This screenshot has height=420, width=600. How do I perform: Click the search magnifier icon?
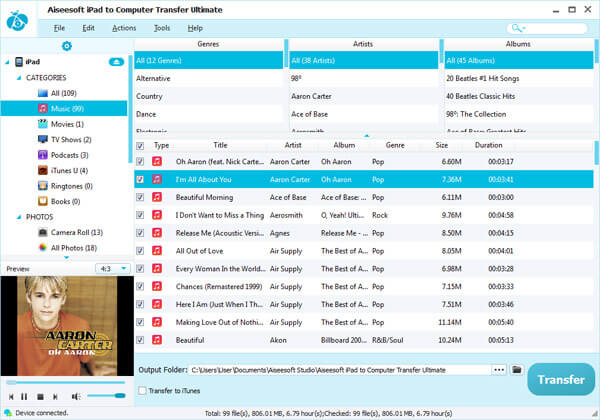pyautogui.click(x=517, y=28)
